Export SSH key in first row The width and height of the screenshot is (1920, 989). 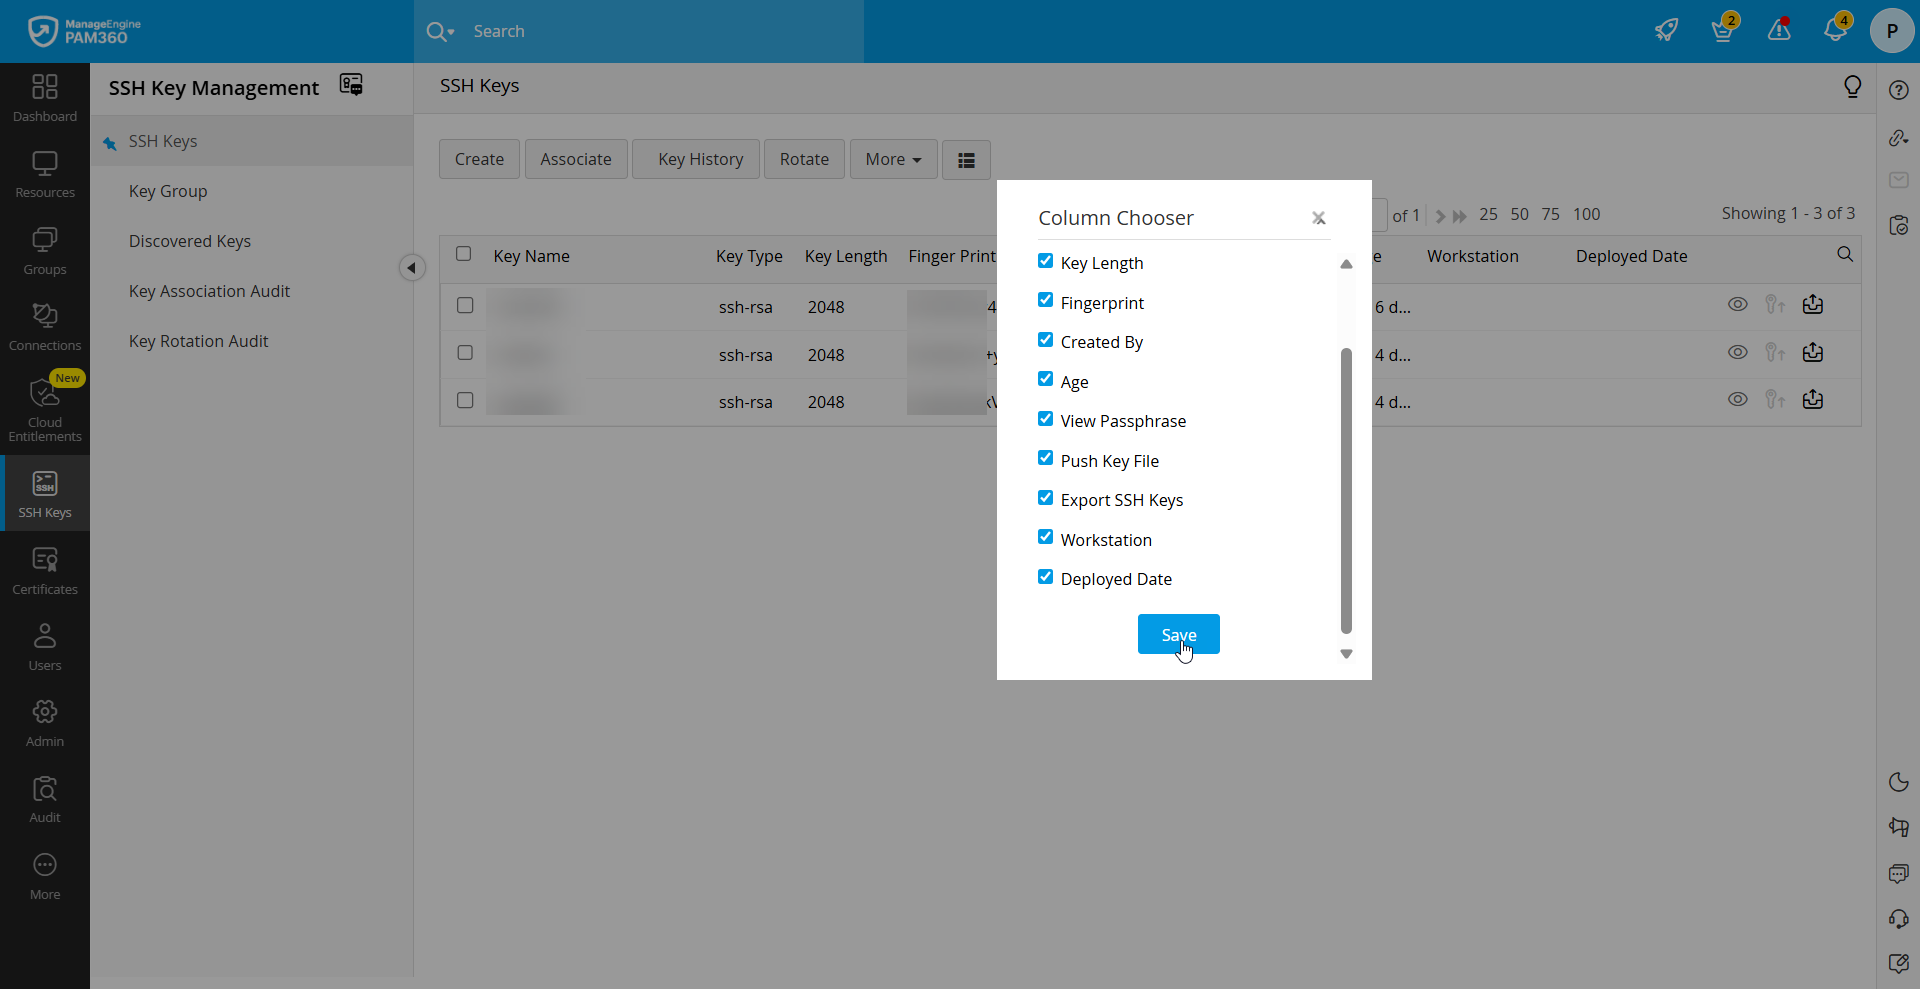coord(1813,305)
